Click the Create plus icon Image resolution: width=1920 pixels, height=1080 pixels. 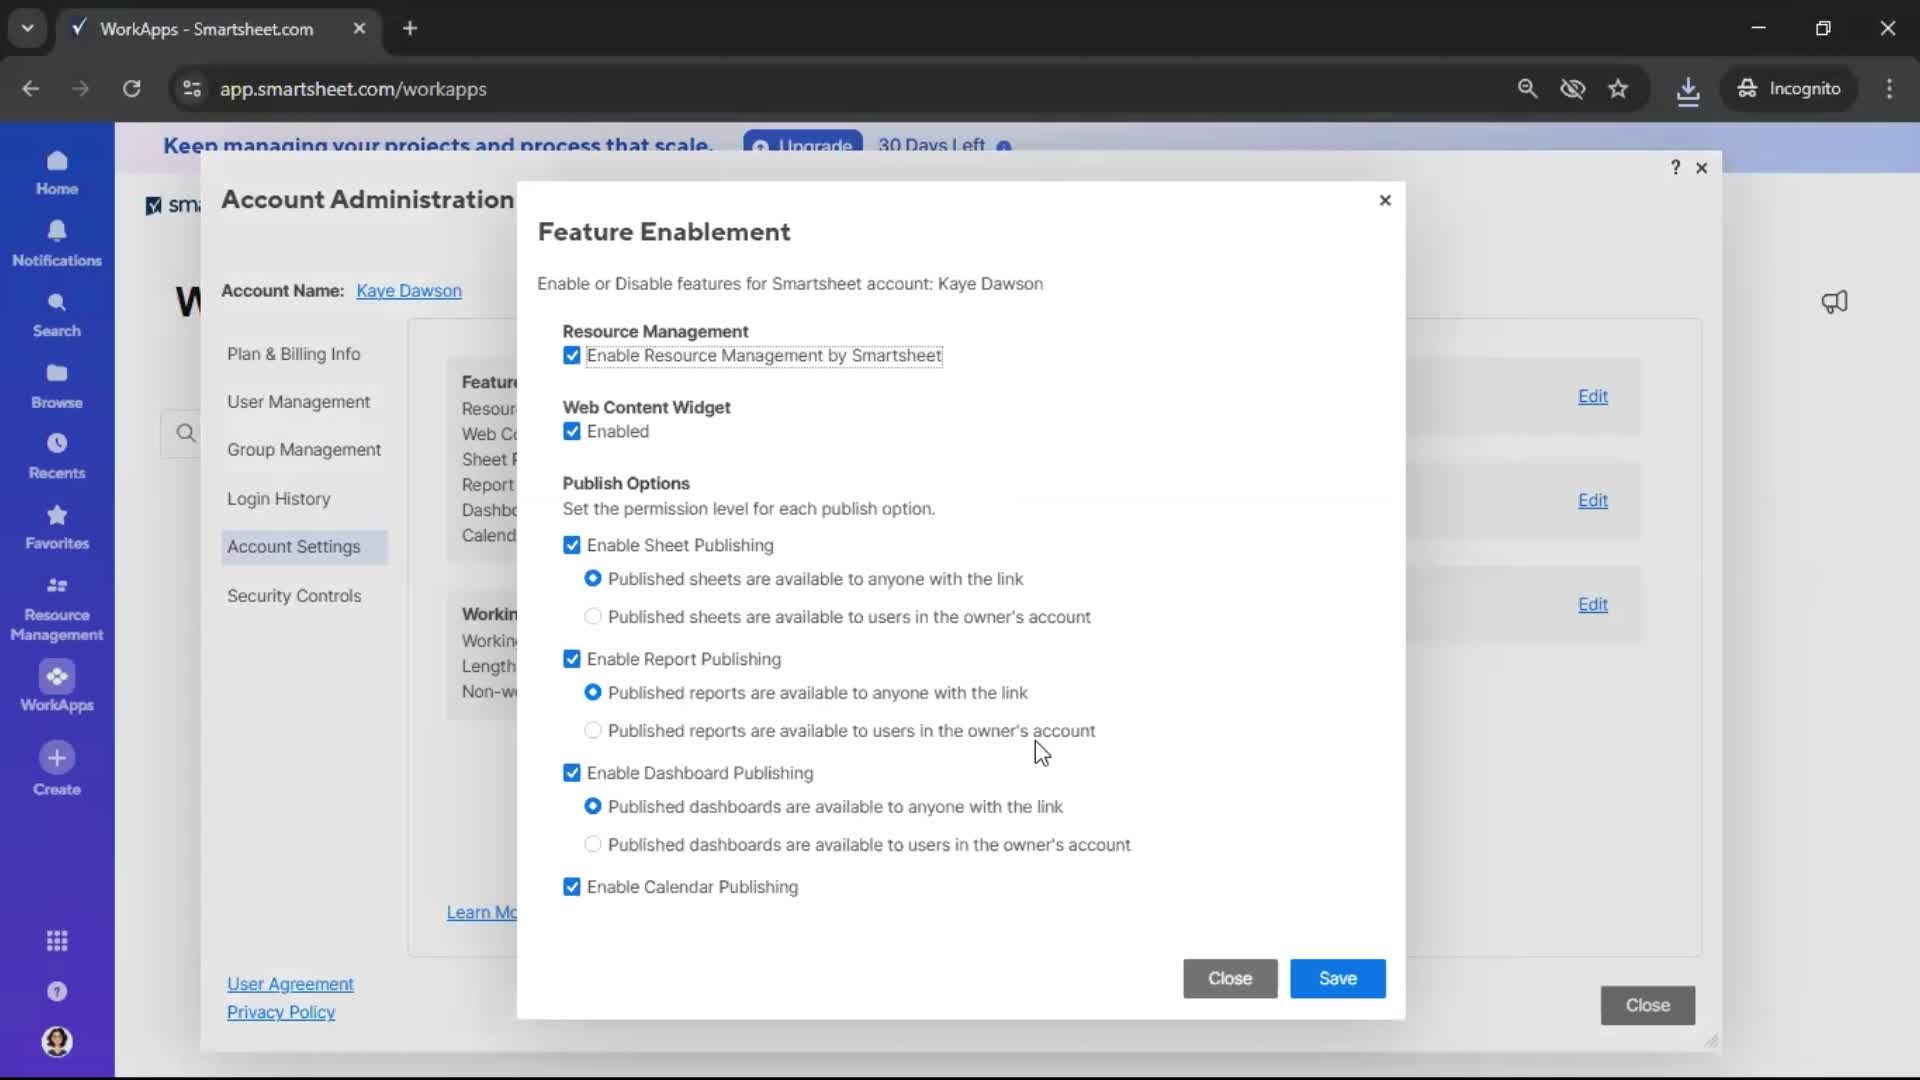57,758
